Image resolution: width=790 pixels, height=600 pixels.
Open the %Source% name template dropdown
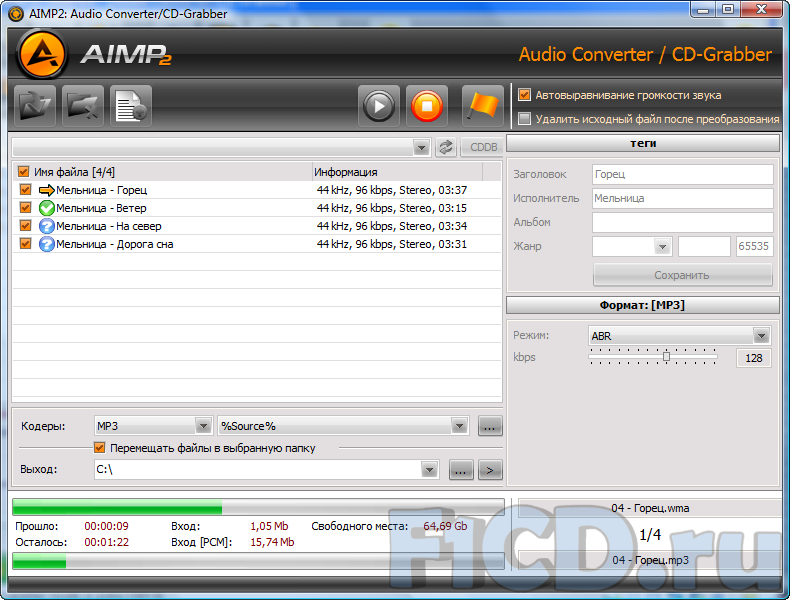tap(459, 426)
